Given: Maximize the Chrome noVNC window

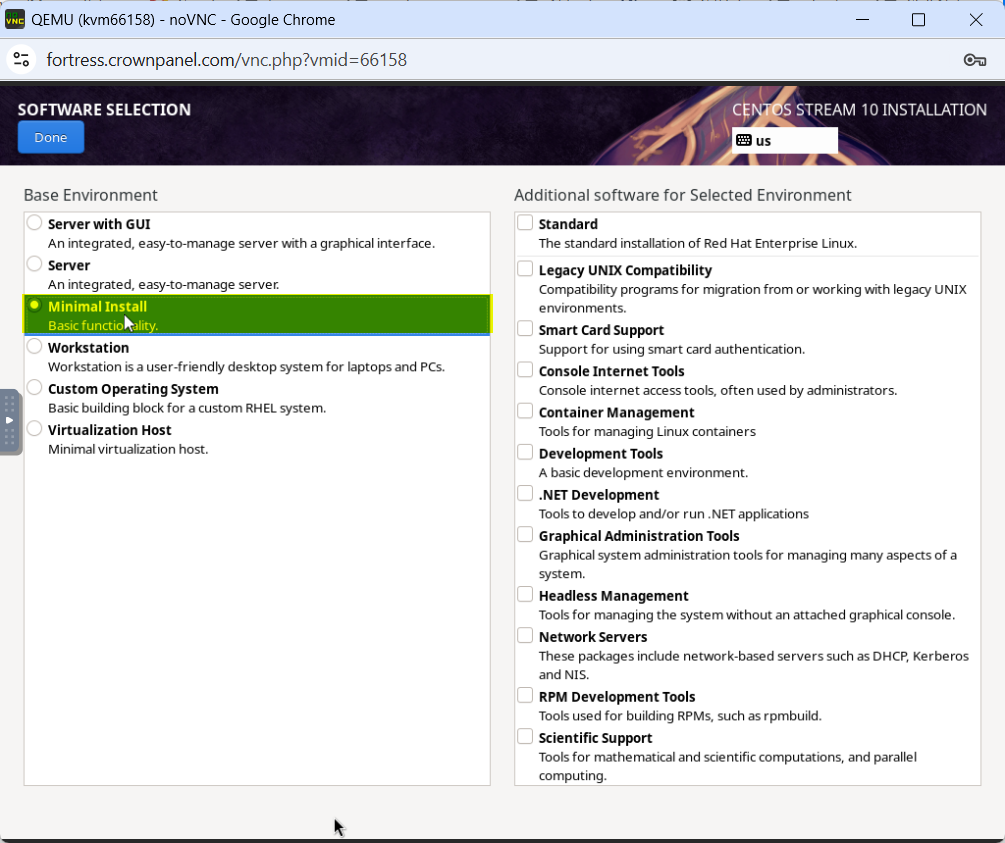Looking at the screenshot, I should click(918, 20).
